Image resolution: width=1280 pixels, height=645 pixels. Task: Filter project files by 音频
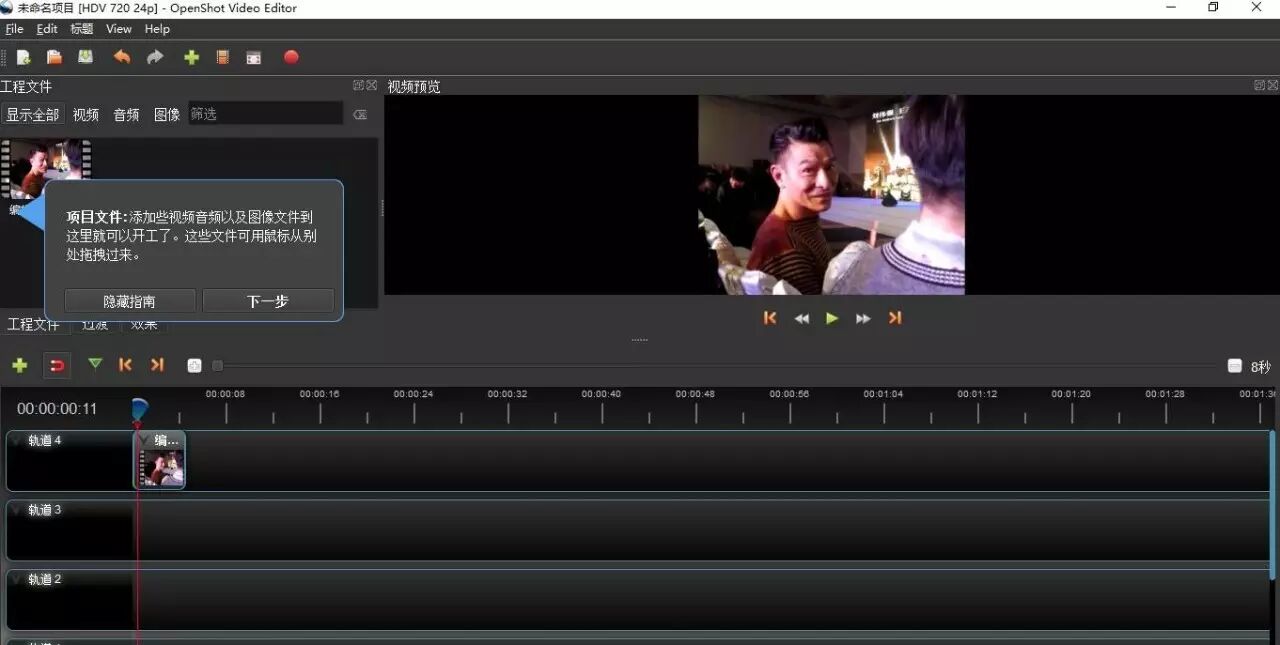pyautogui.click(x=126, y=114)
